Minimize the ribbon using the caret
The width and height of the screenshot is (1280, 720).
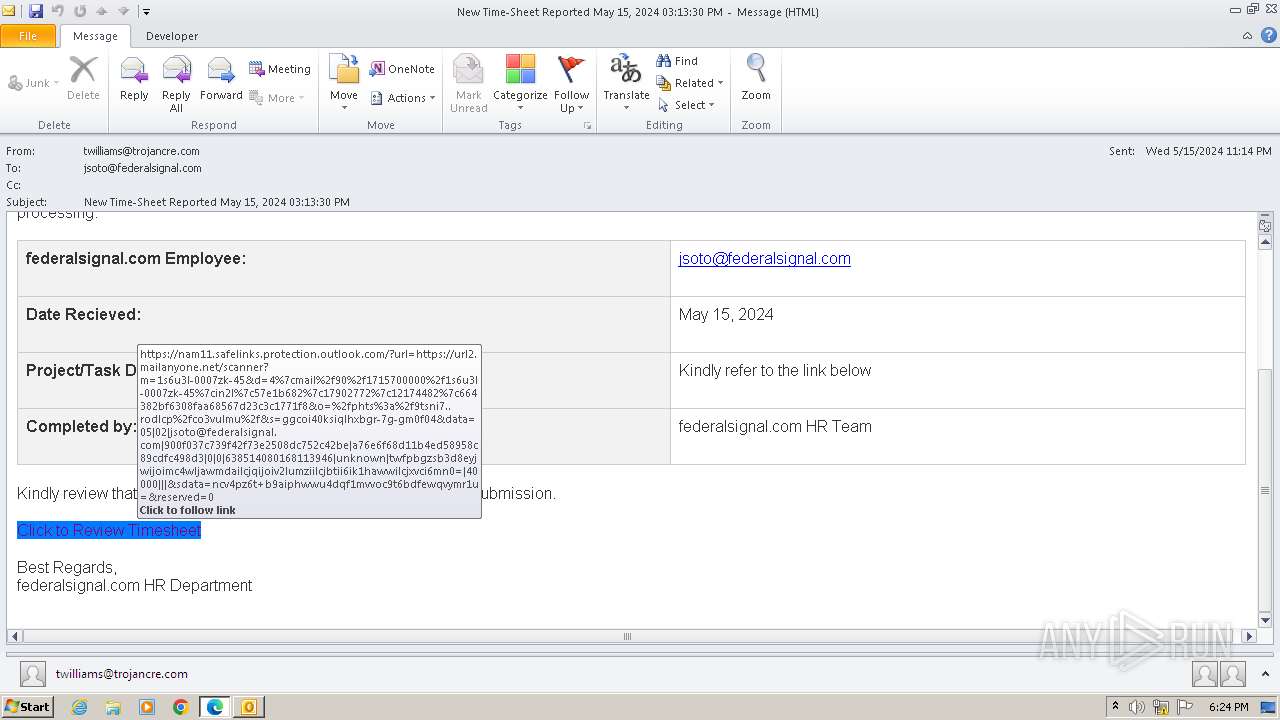[1247, 36]
